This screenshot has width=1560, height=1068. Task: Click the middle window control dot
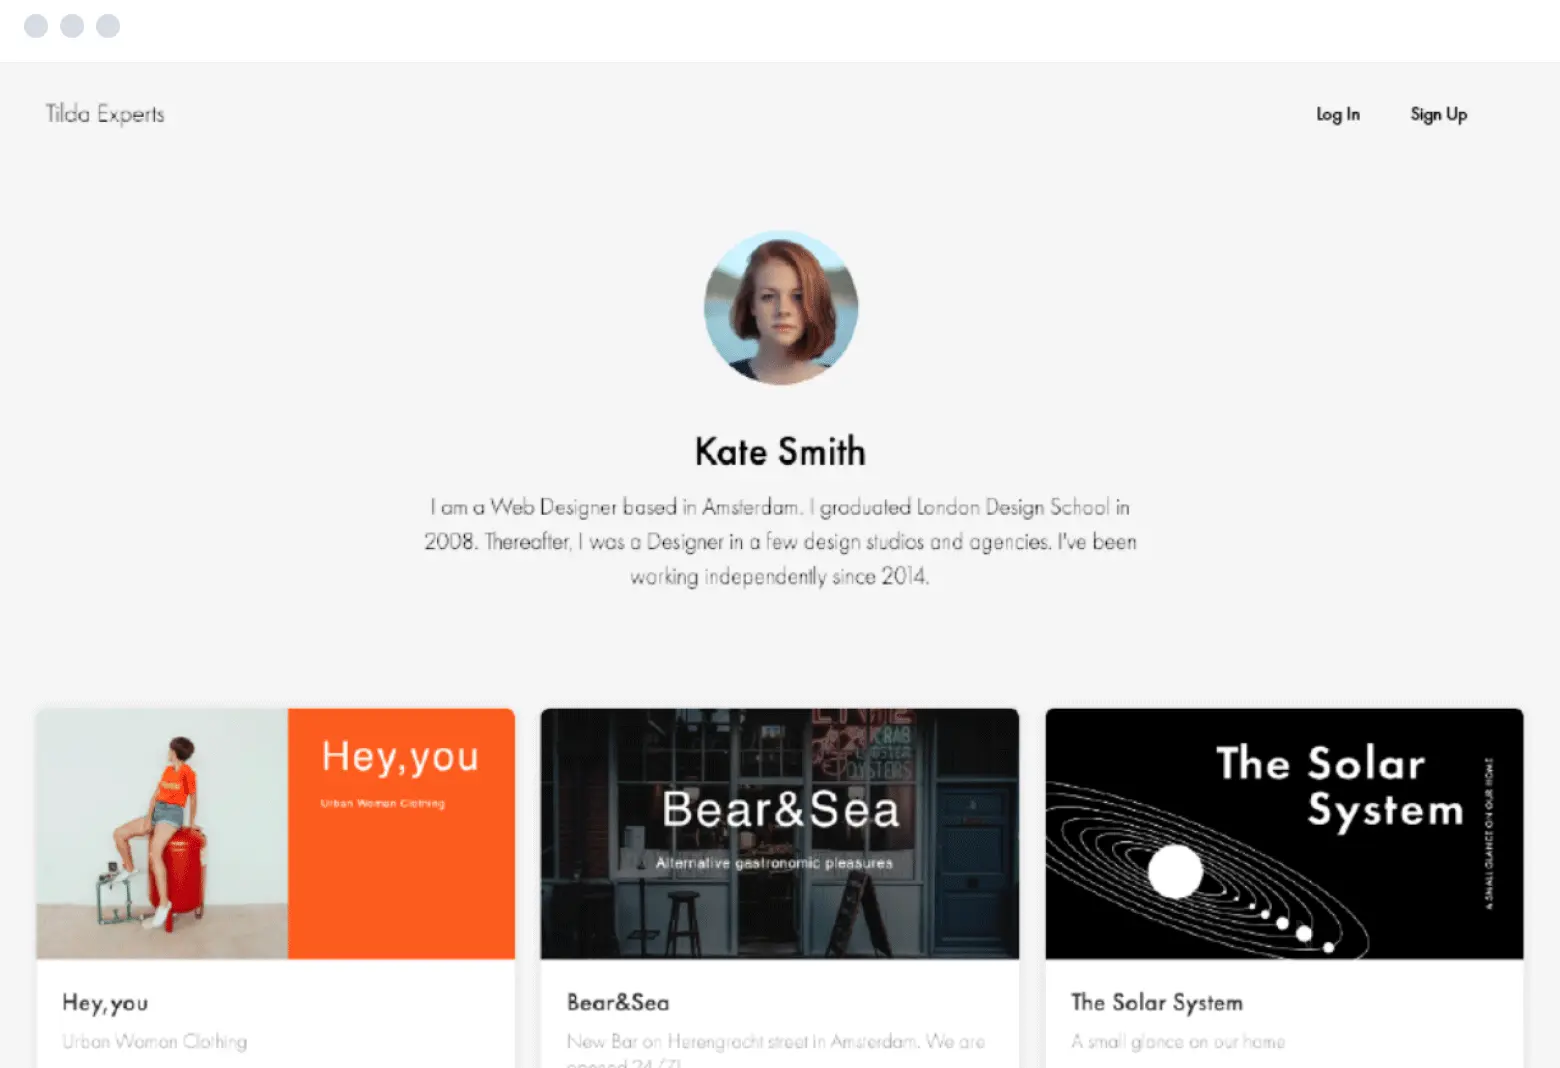72,26
